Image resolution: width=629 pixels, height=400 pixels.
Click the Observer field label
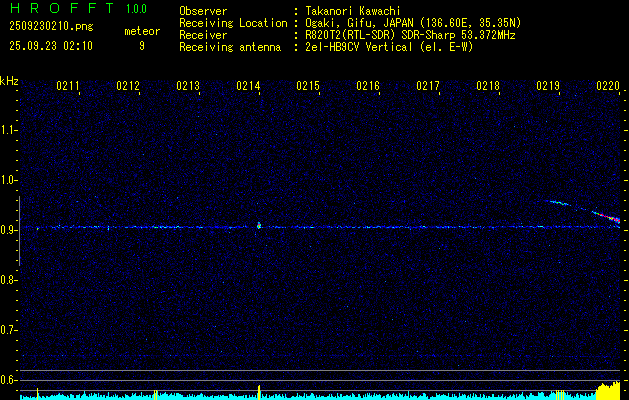[203, 11]
